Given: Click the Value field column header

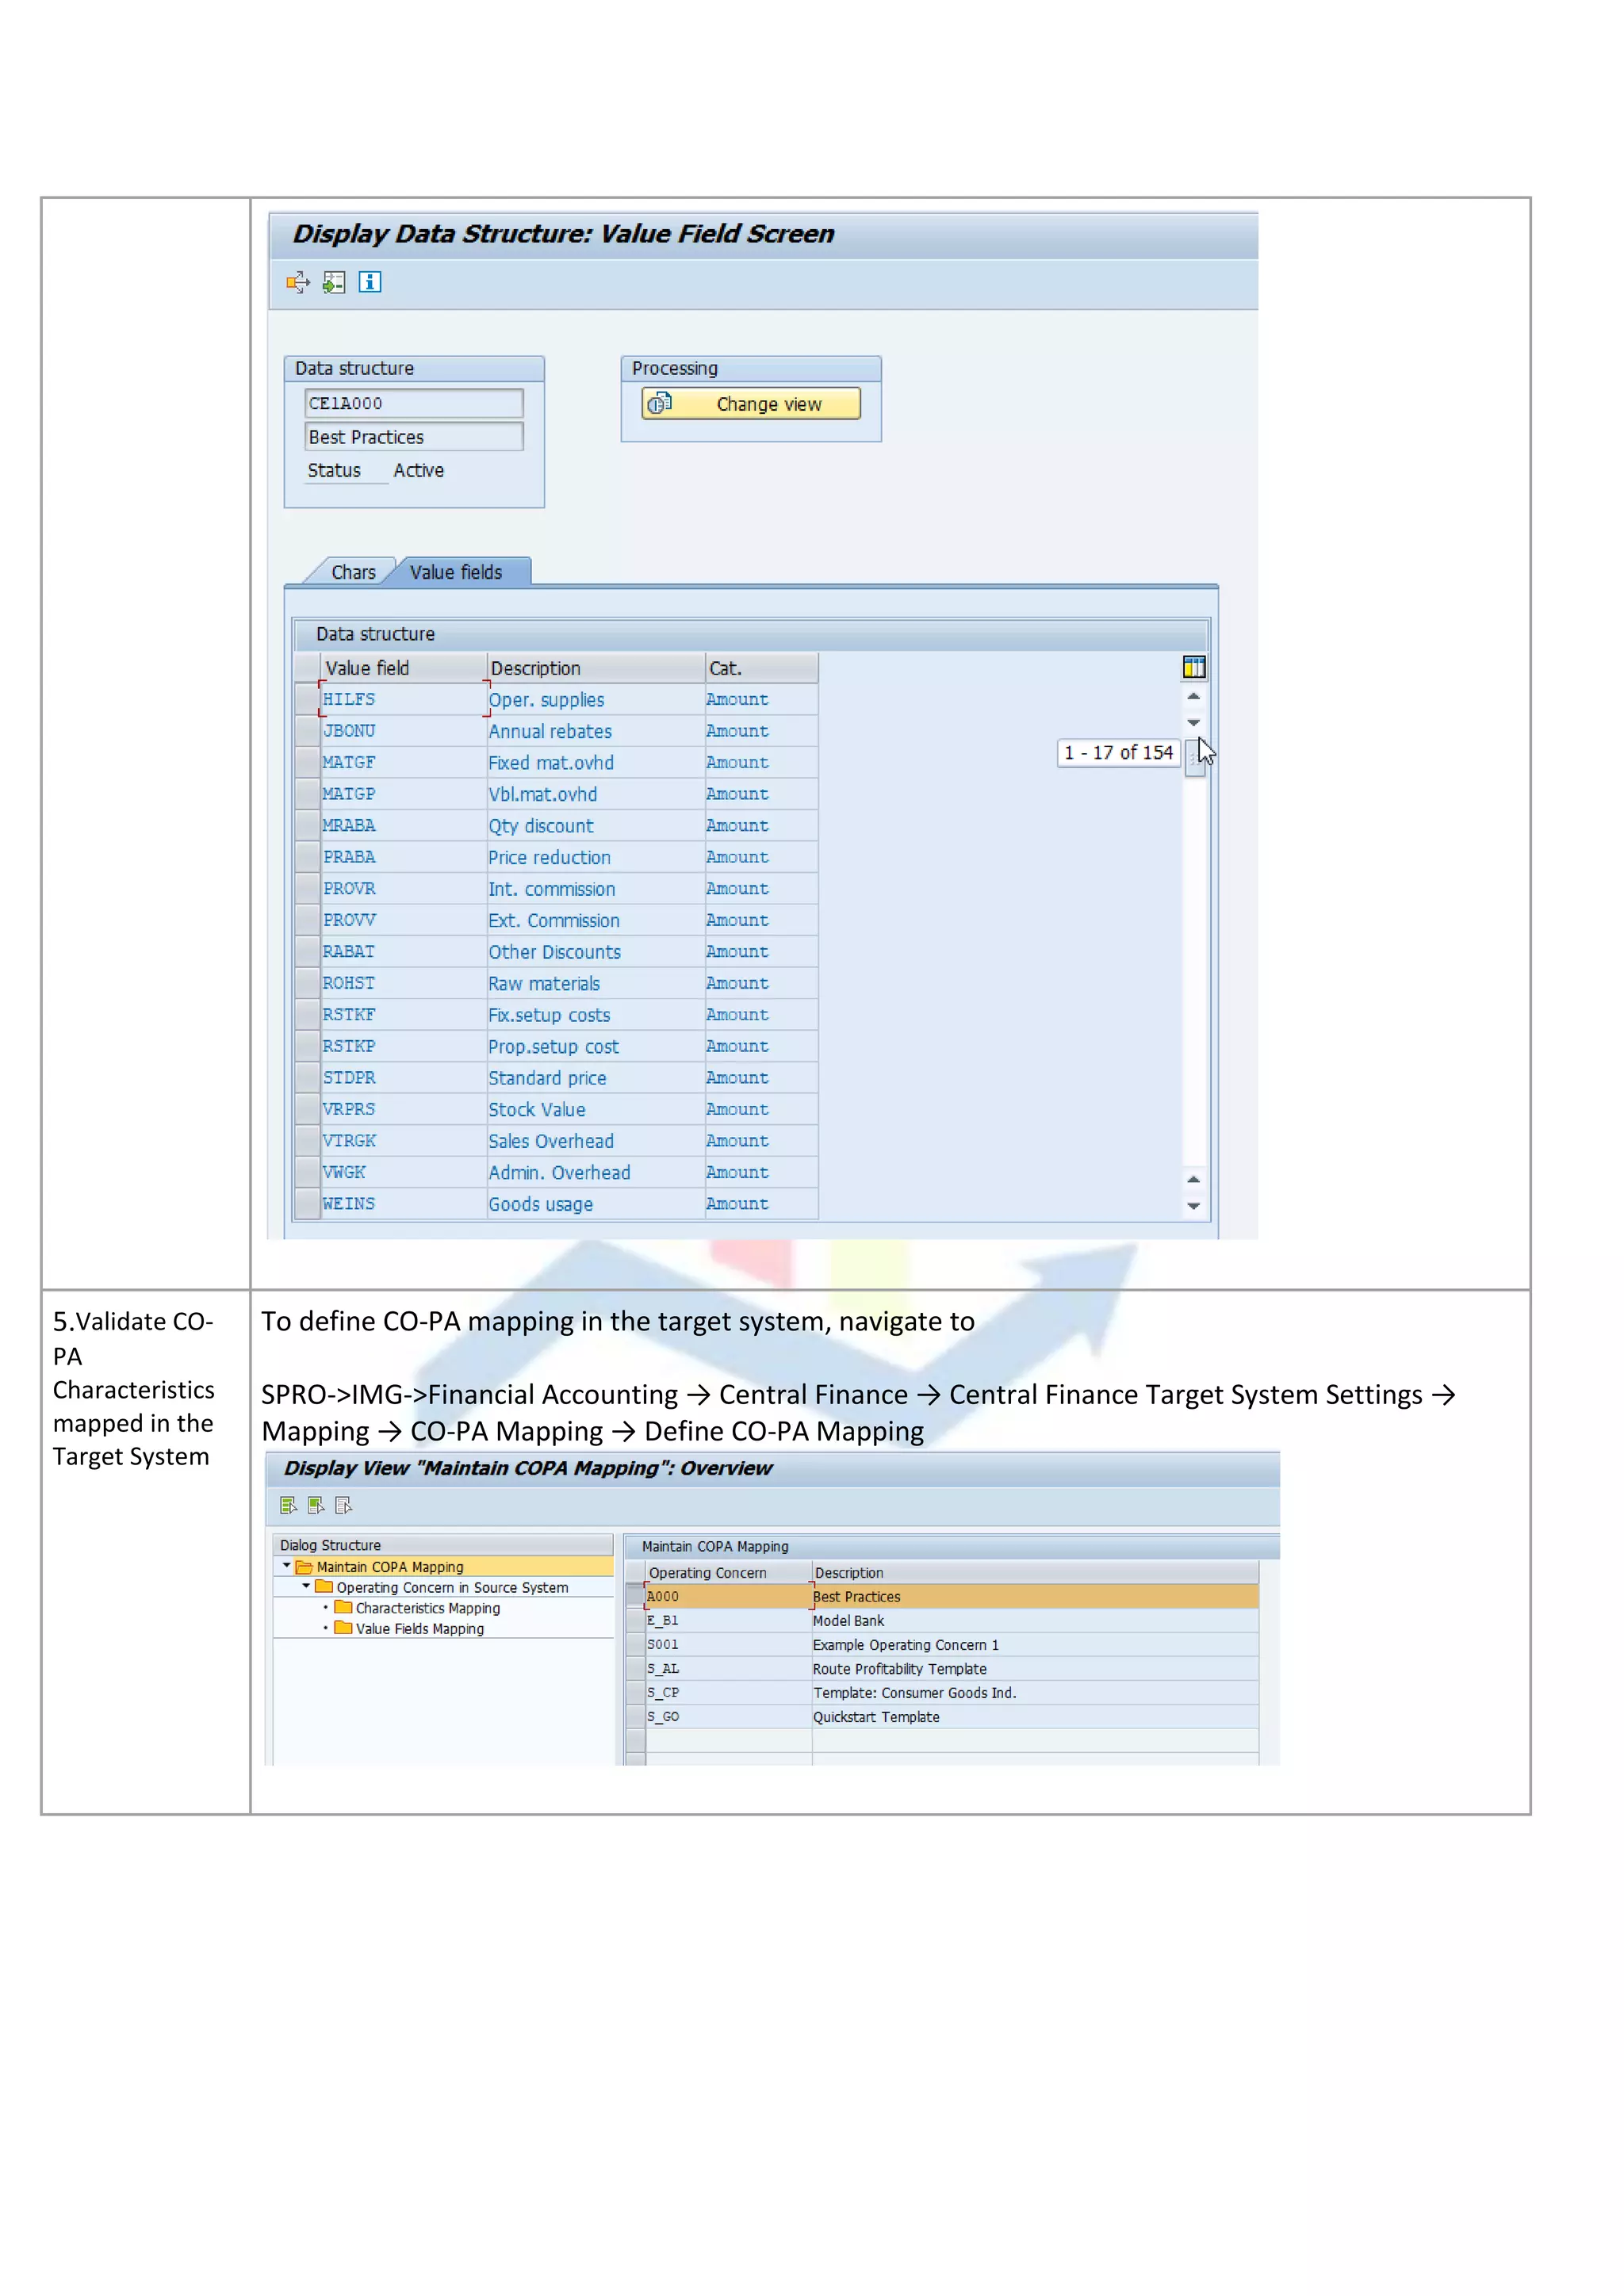Looking at the screenshot, I should click(x=403, y=669).
